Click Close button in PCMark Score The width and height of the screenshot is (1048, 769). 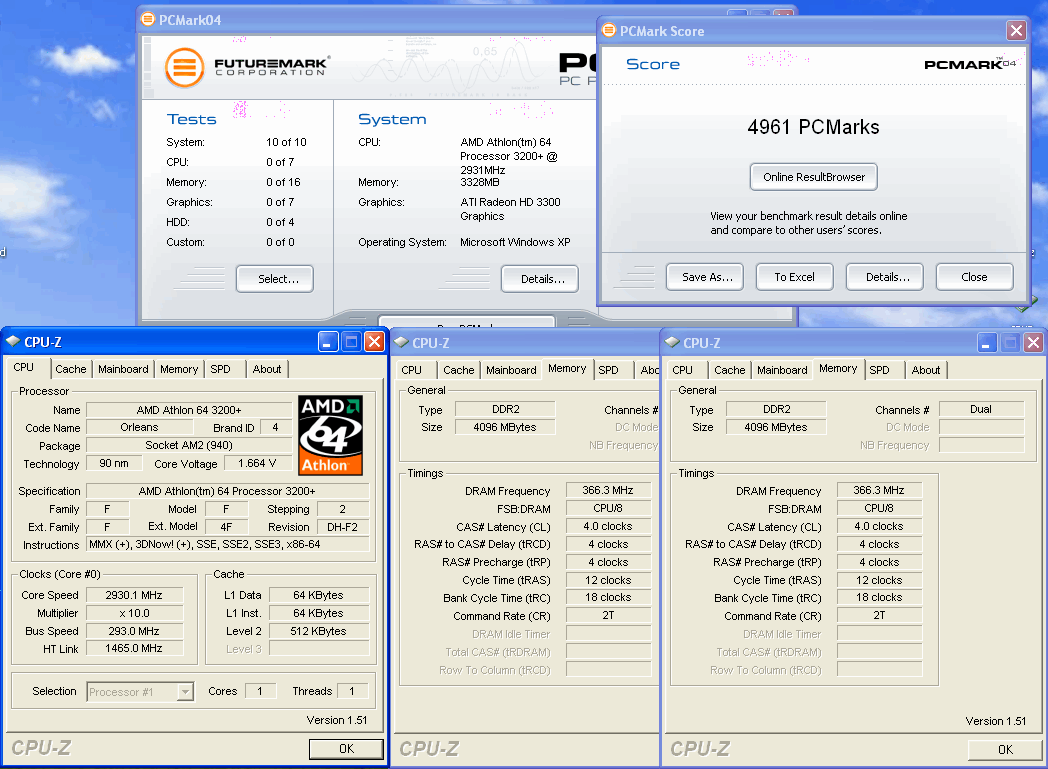click(x=974, y=277)
